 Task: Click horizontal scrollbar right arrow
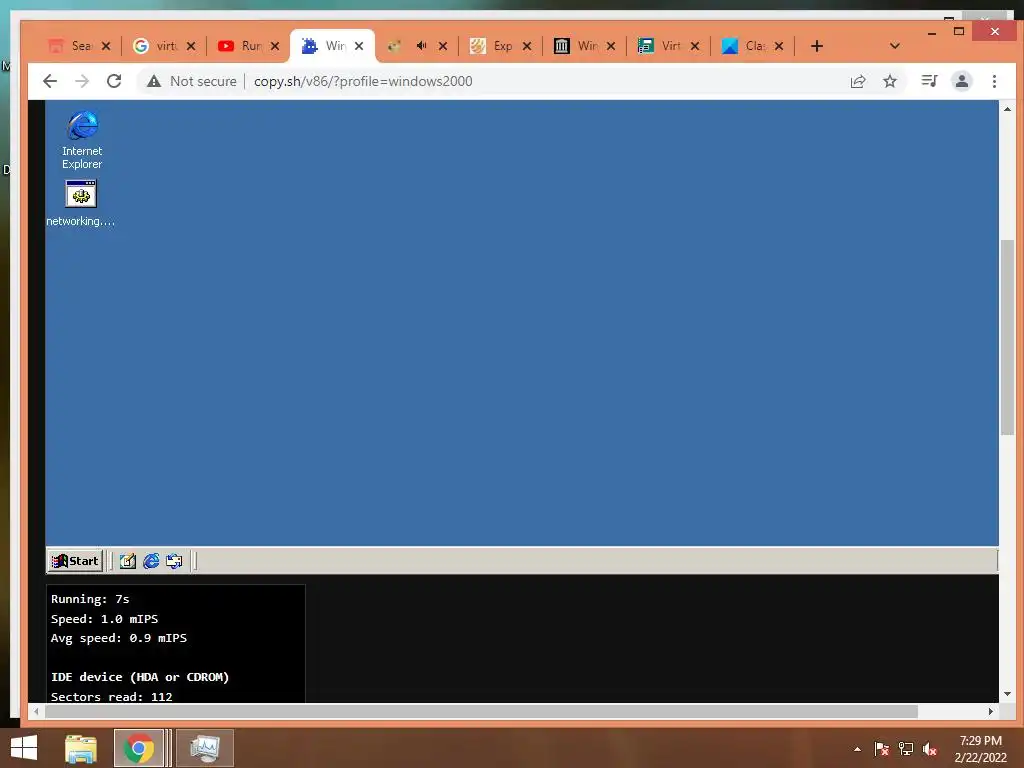point(991,711)
